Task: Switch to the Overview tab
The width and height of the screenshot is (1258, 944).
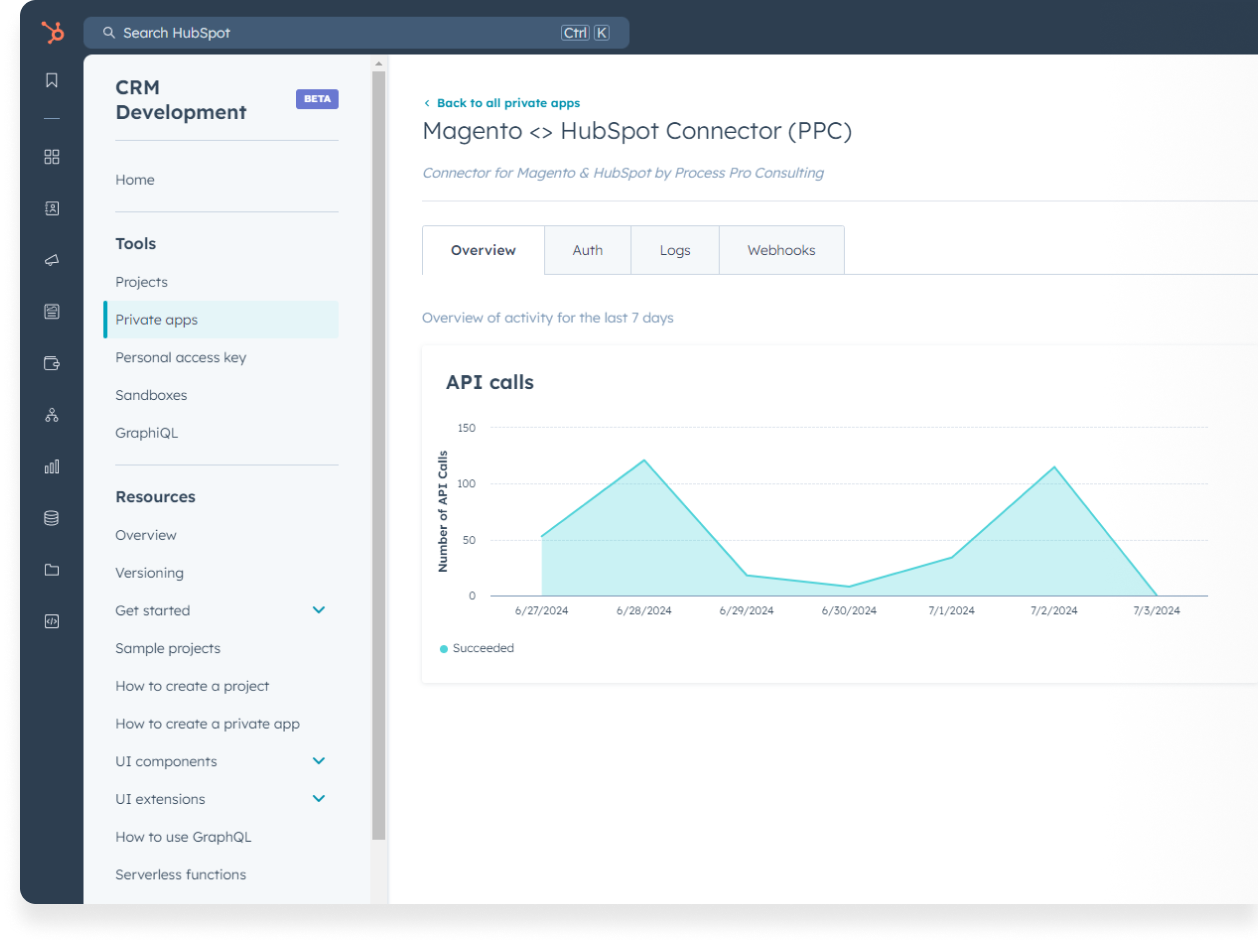Action: click(483, 250)
